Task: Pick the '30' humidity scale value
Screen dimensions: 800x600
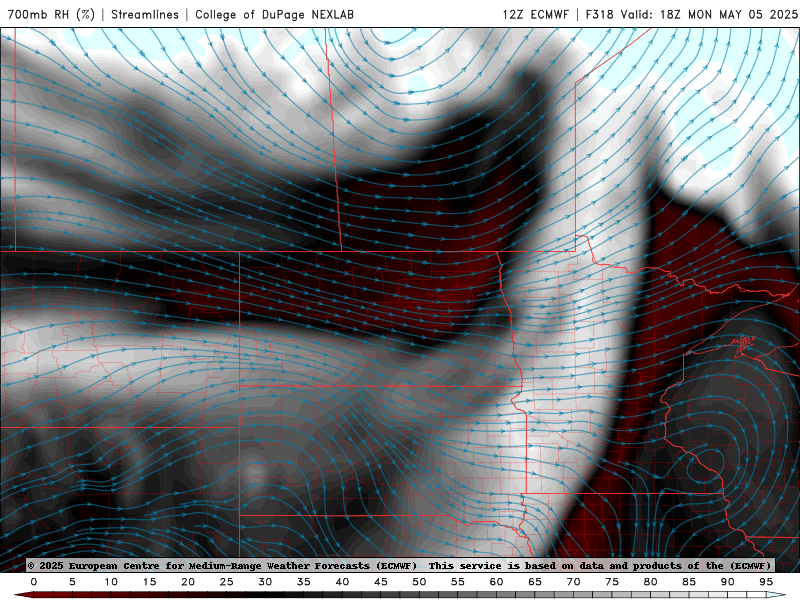Action: (265, 582)
